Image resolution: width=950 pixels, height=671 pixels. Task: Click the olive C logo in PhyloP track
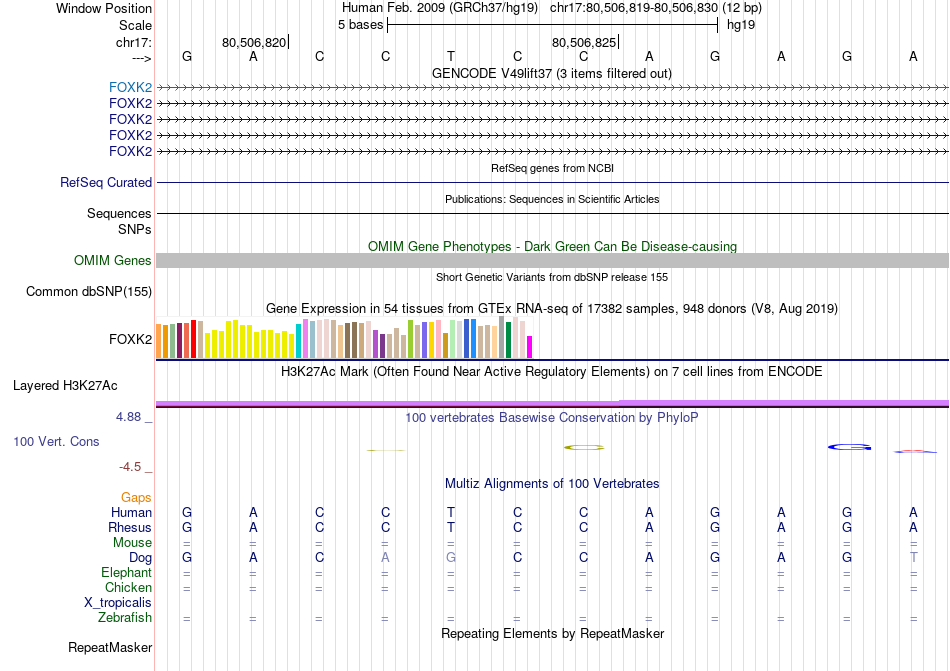pyautogui.click(x=584, y=448)
